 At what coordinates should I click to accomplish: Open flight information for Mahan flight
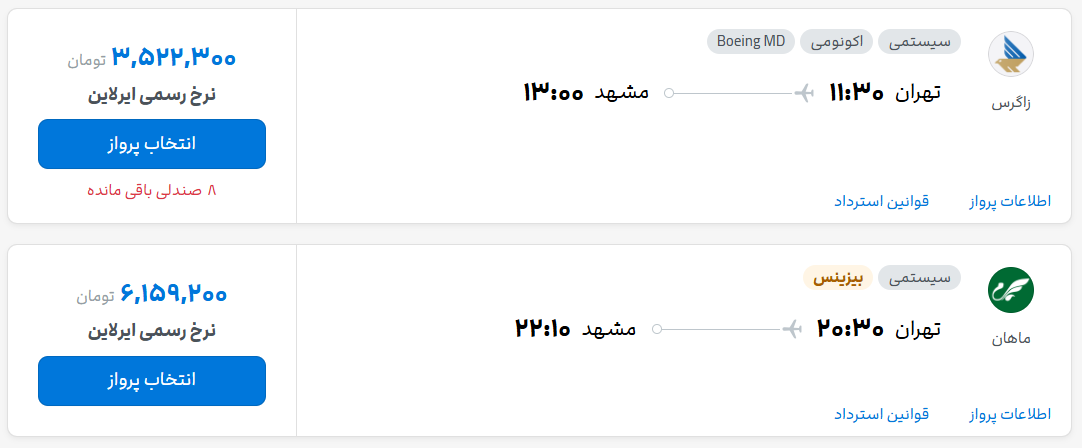(1010, 414)
